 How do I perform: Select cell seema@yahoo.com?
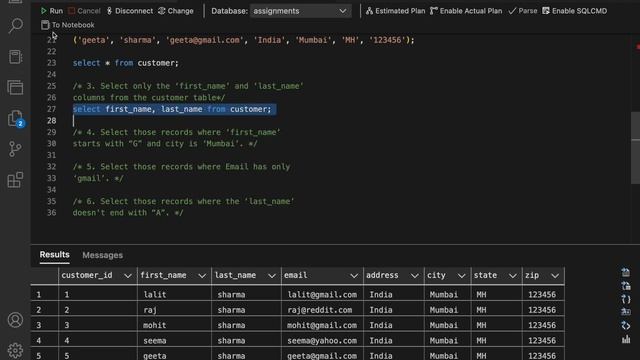pyautogui.click(x=322, y=340)
